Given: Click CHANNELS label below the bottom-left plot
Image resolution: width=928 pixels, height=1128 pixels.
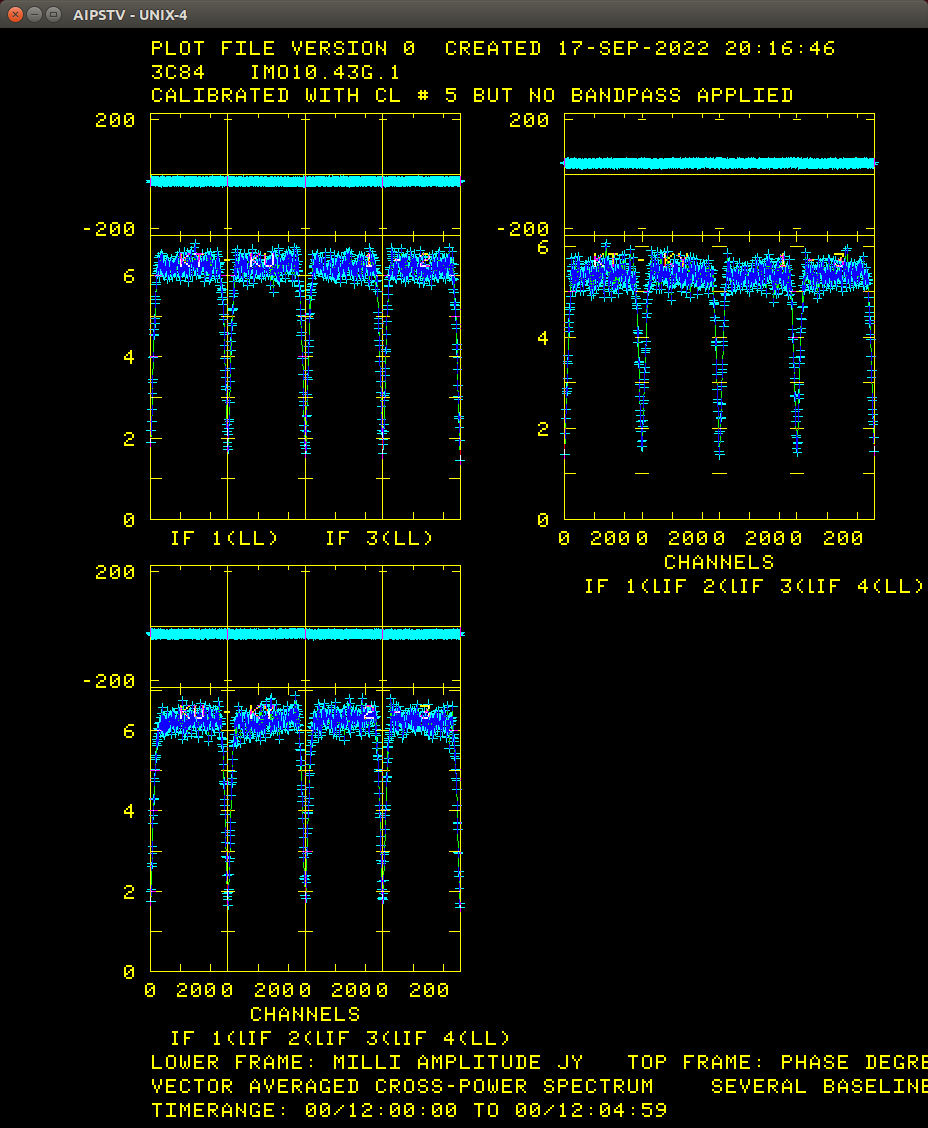Looking at the screenshot, I should click(x=305, y=1014).
